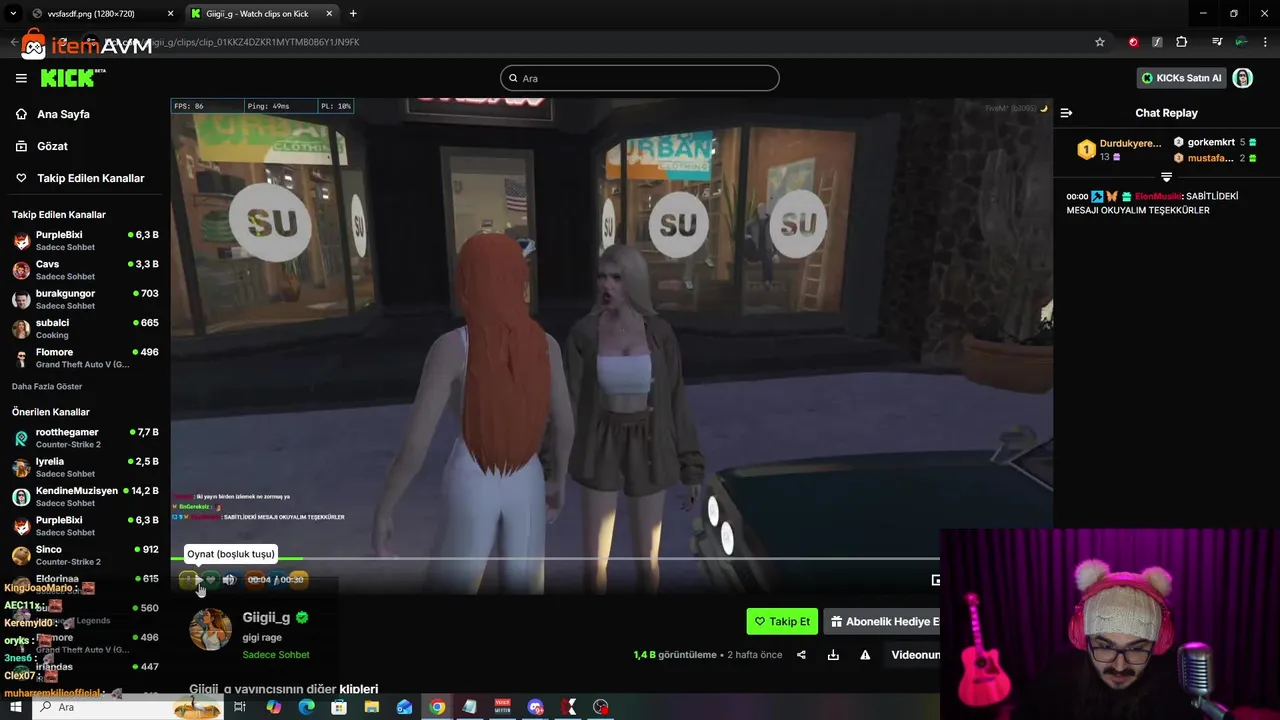Open Voicemeeter from the taskbar
Viewport: 1280px width, 720px height.
point(503,707)
